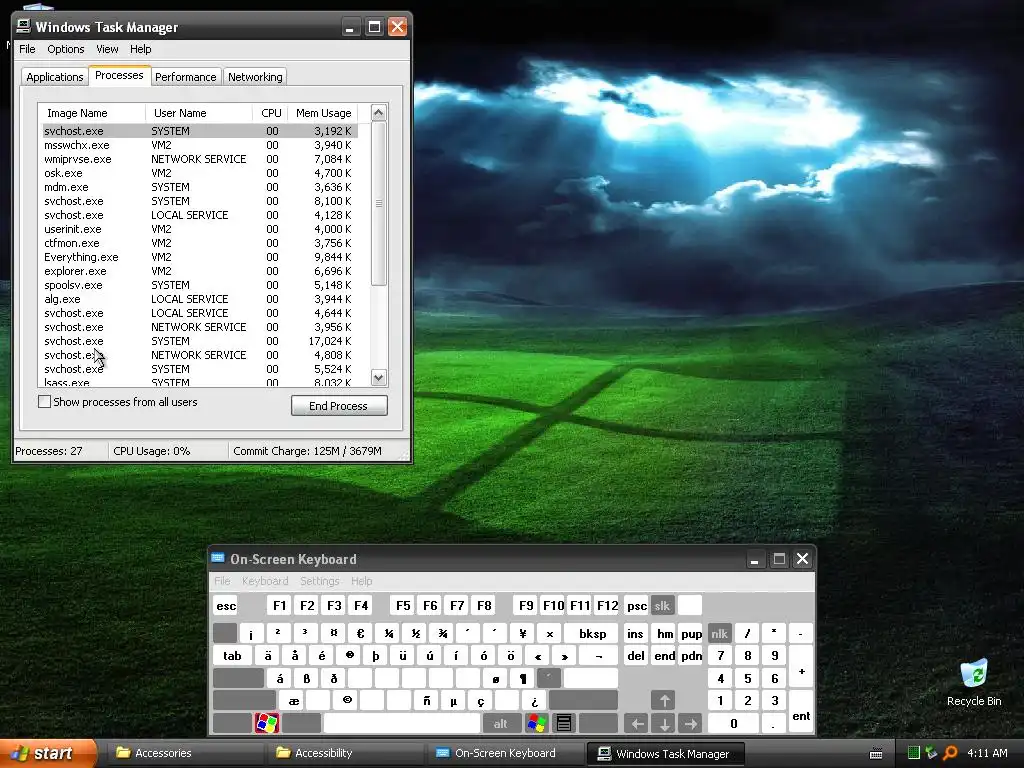This screenshot has width=1024, height=768.
Task: Switch to the Performance tab
Action: (x=185, y=76)
